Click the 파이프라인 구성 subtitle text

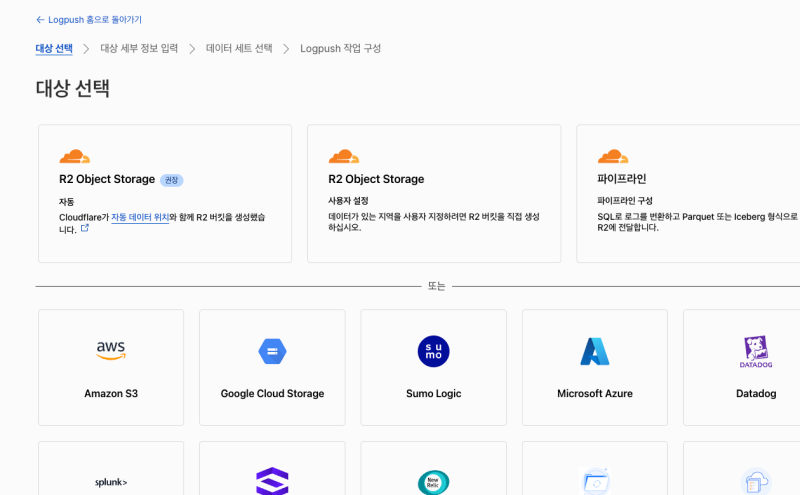[x=625, y=201]
